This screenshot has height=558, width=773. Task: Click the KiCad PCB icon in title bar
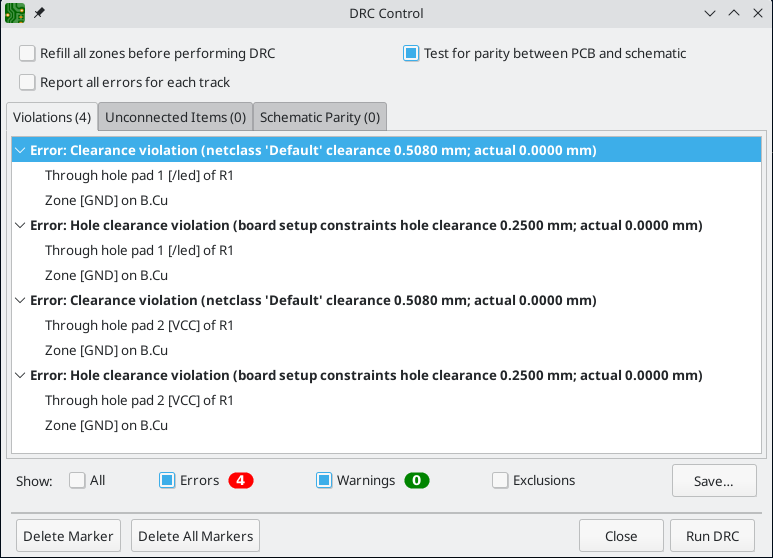[x=15, y=13]
